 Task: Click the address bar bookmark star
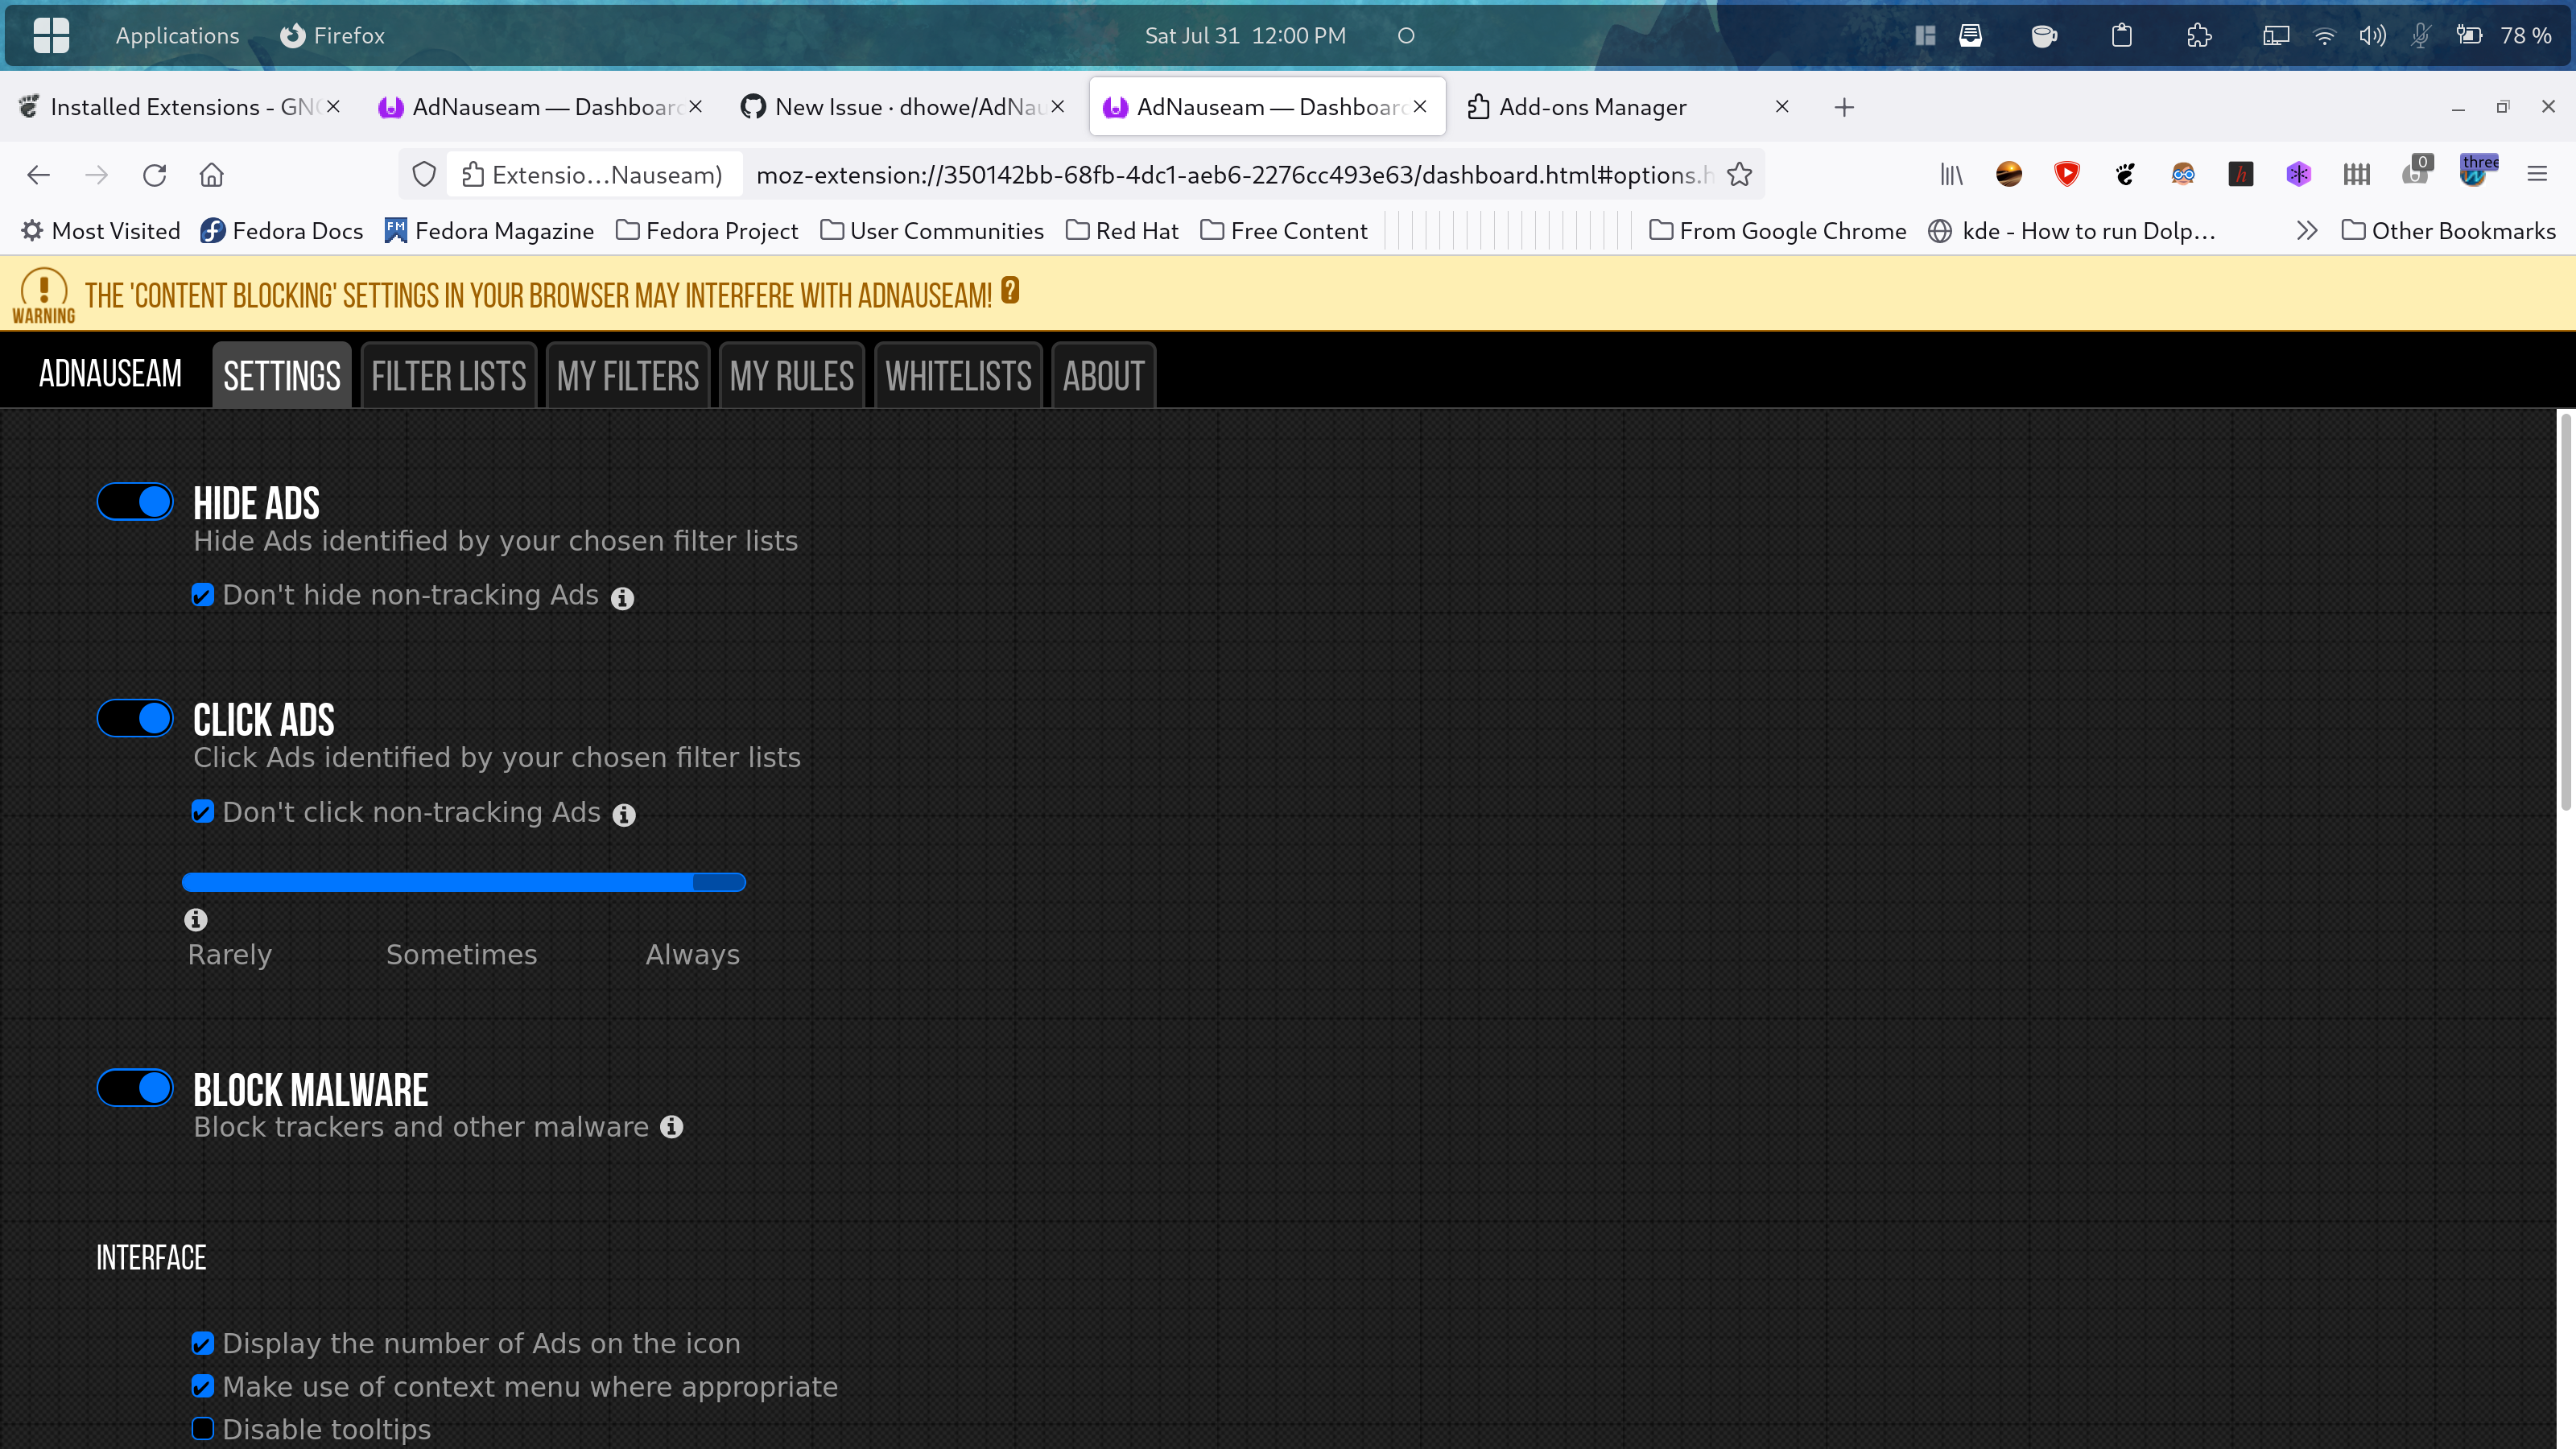1740,174
